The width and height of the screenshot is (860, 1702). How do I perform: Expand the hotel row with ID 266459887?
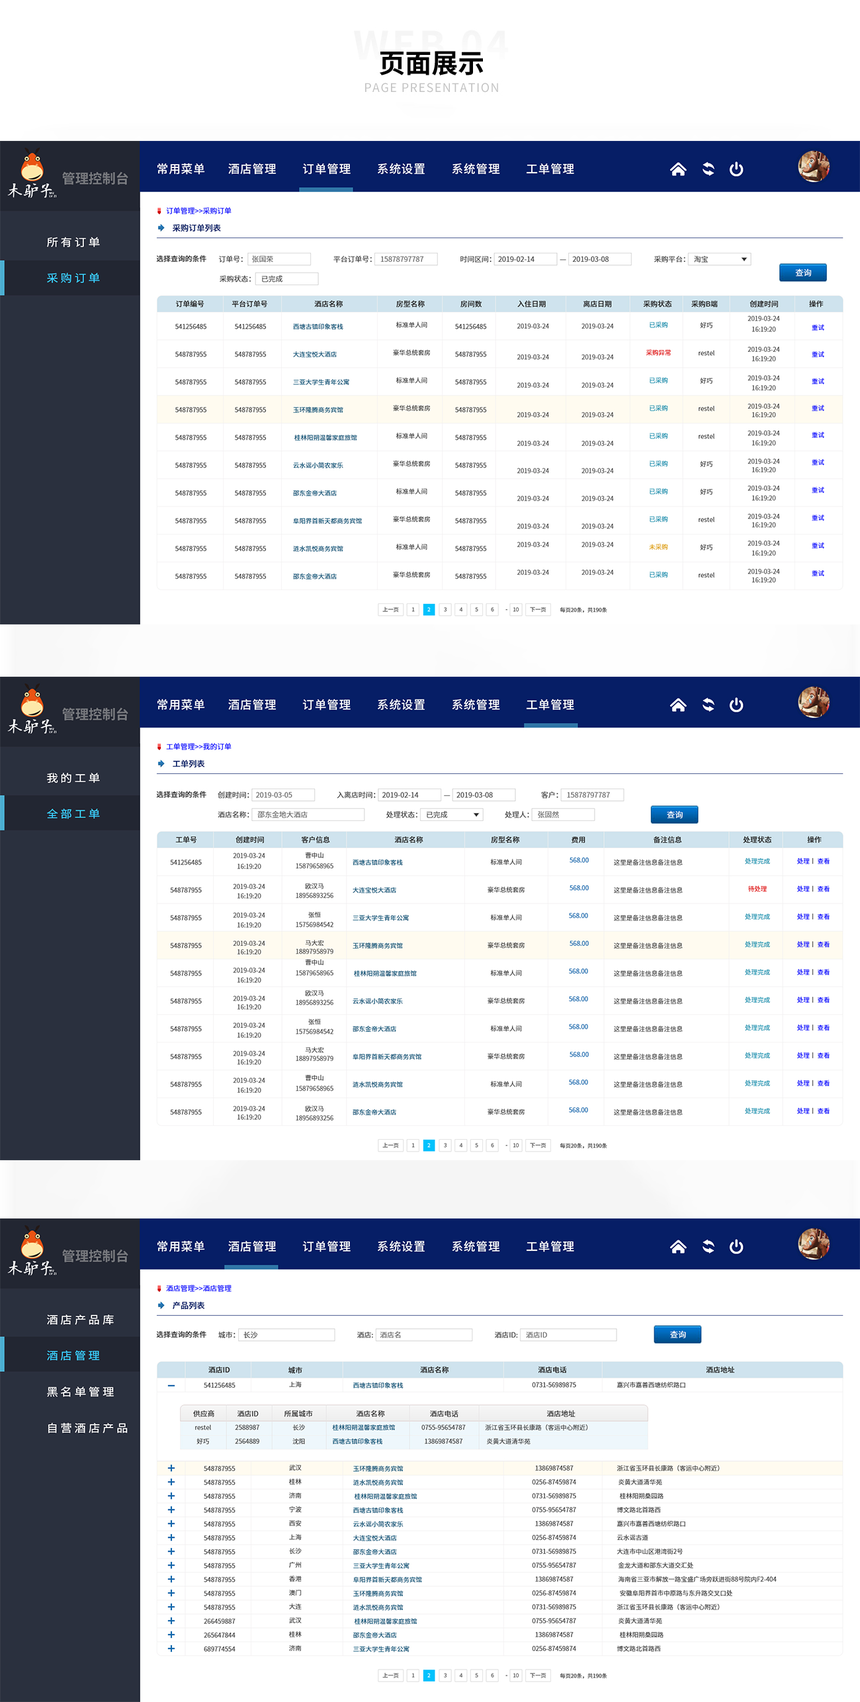click(x=171, y=1621)
